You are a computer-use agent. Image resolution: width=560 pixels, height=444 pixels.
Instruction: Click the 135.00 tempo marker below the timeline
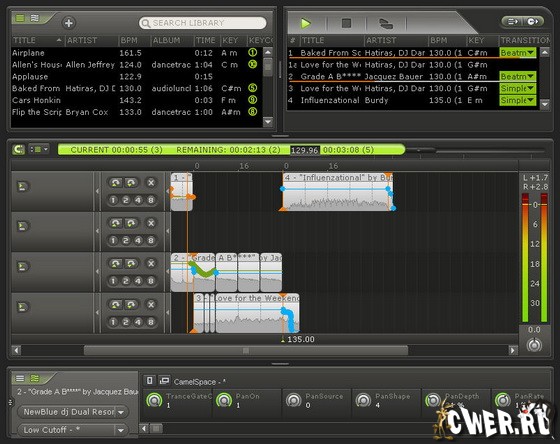pos(298,339)
